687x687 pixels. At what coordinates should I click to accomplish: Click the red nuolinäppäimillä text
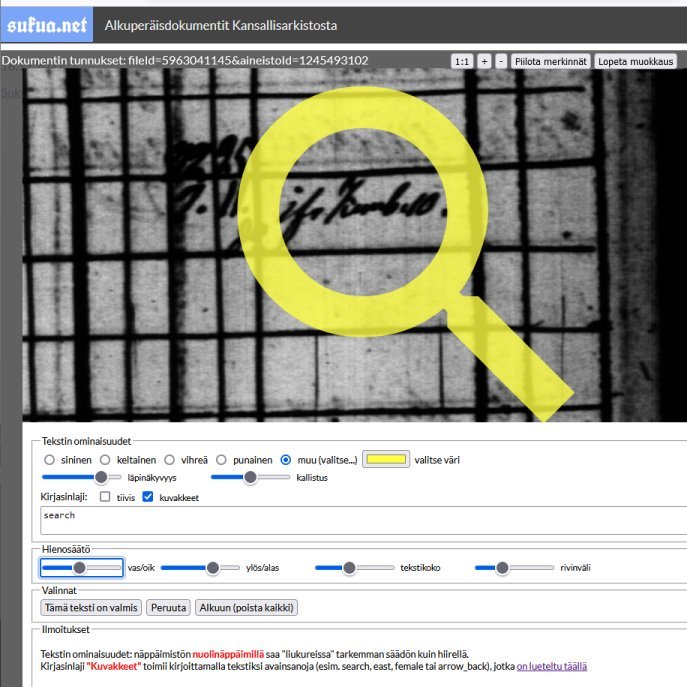[228, 654]
